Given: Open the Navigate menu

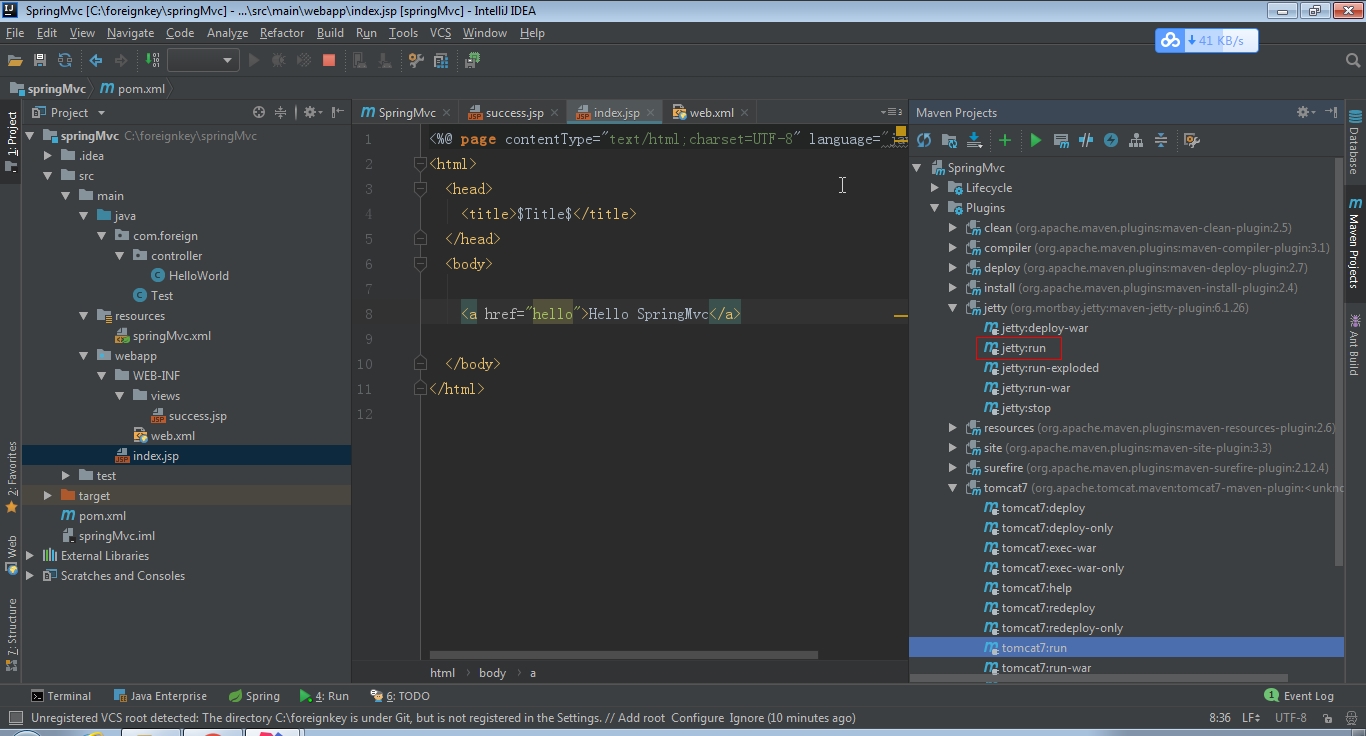Looking at the screenshot, I should (x=131, y=33).
